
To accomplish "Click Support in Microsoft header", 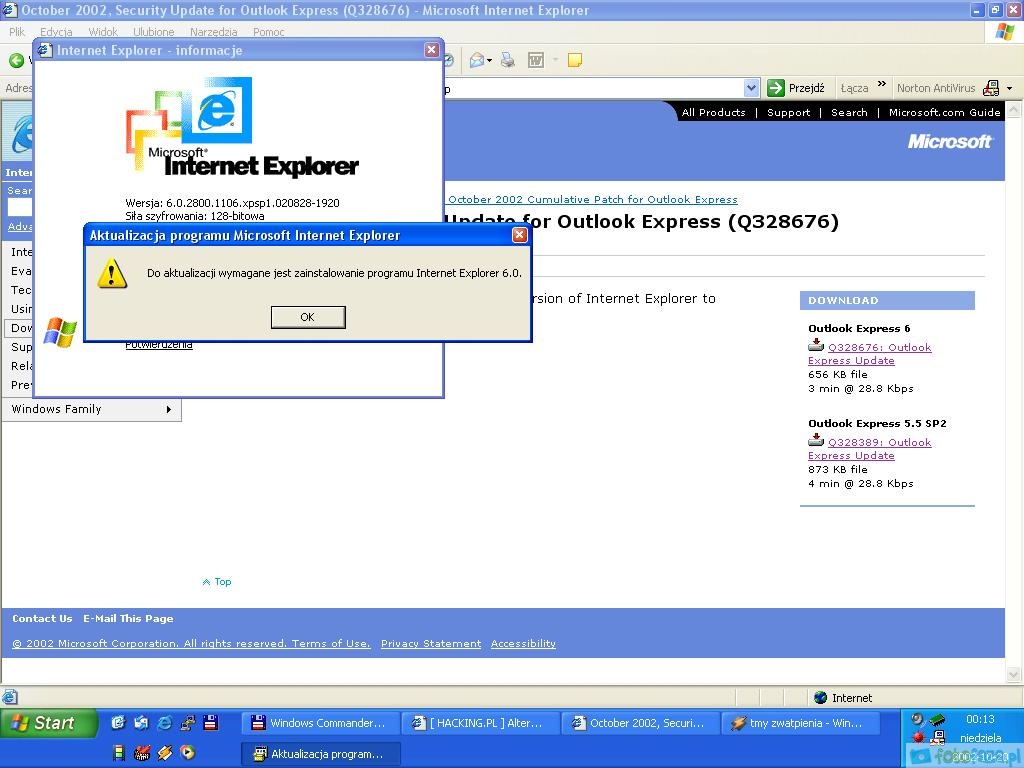I will point(788,112).
